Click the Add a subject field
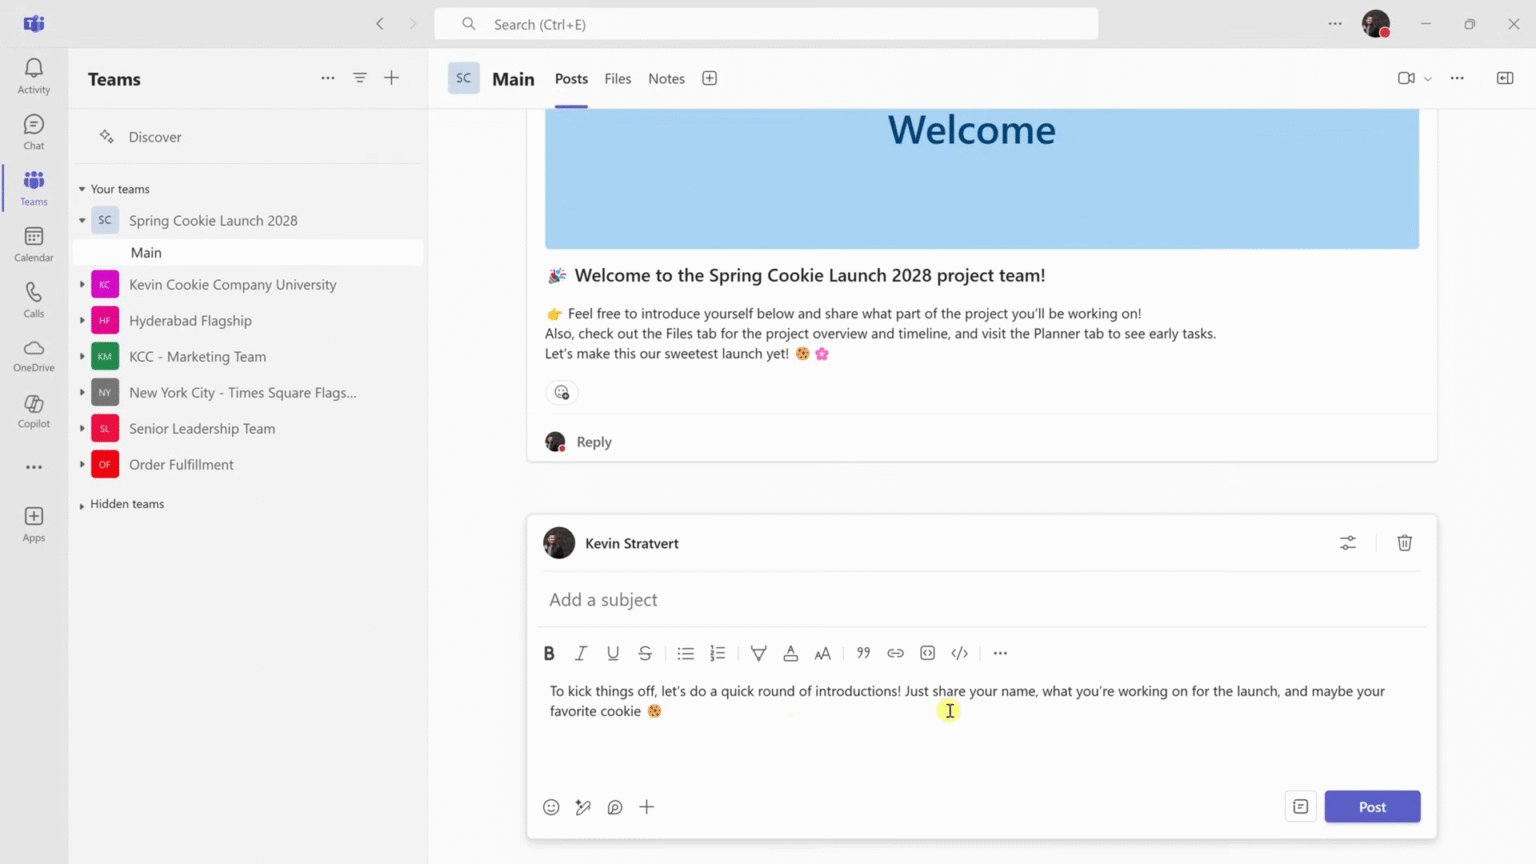 click(982, 600)
